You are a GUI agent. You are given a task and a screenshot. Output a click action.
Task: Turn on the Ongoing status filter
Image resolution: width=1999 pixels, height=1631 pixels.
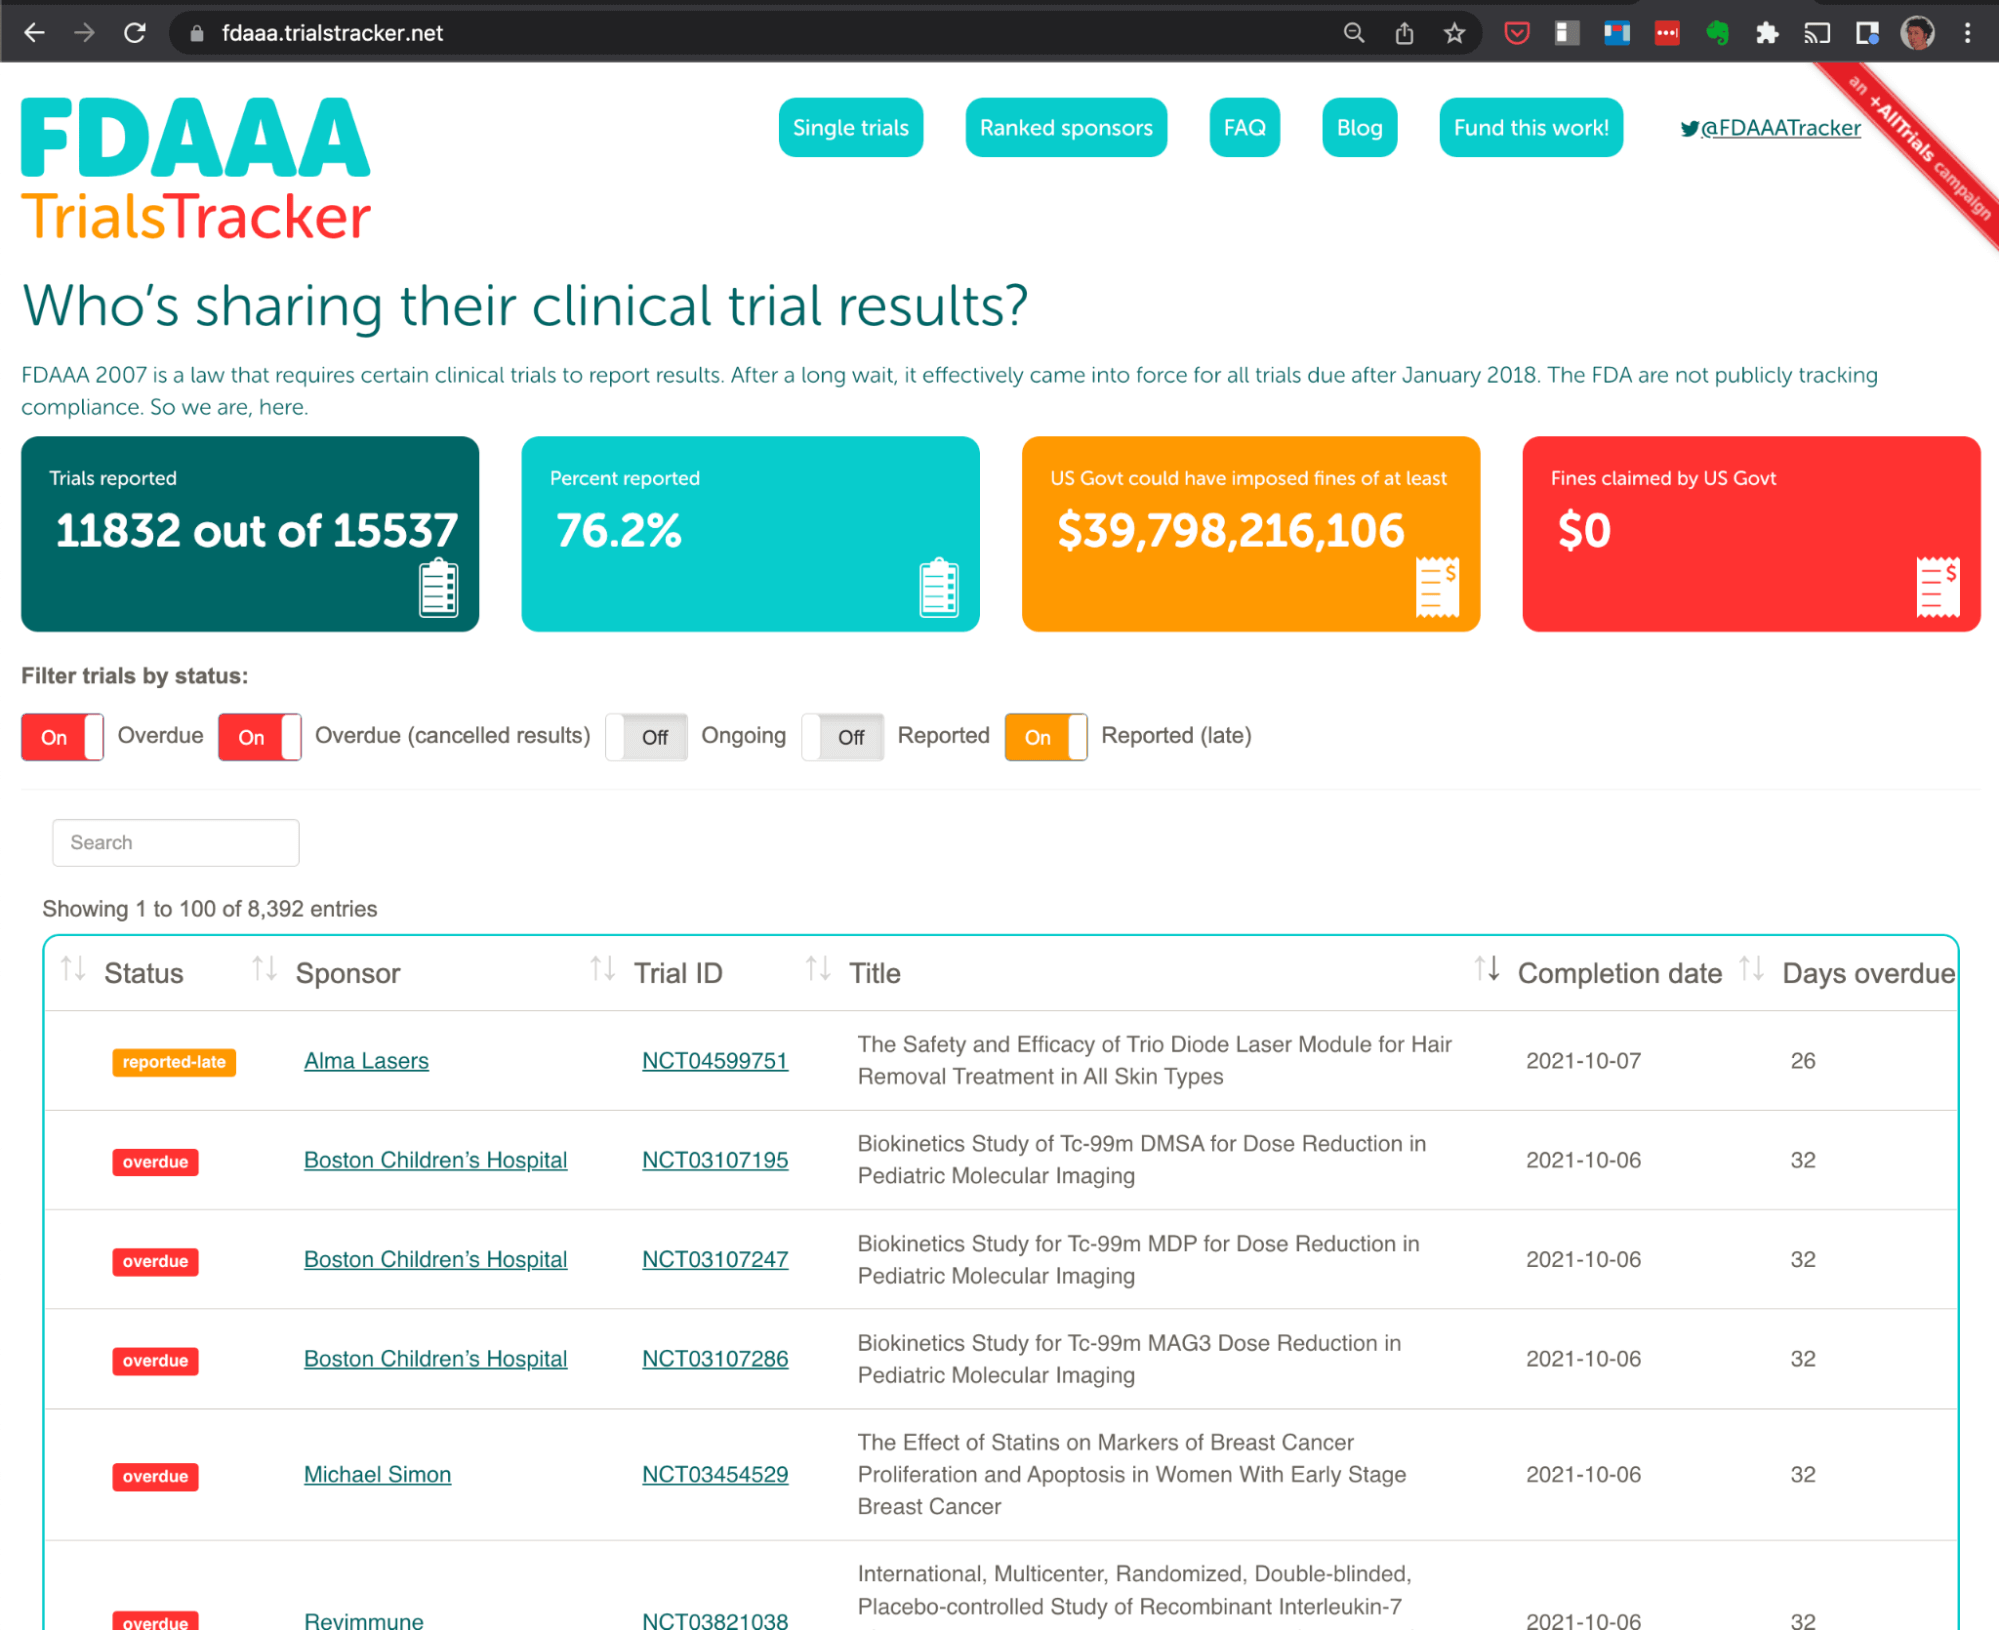pos(647,737)
